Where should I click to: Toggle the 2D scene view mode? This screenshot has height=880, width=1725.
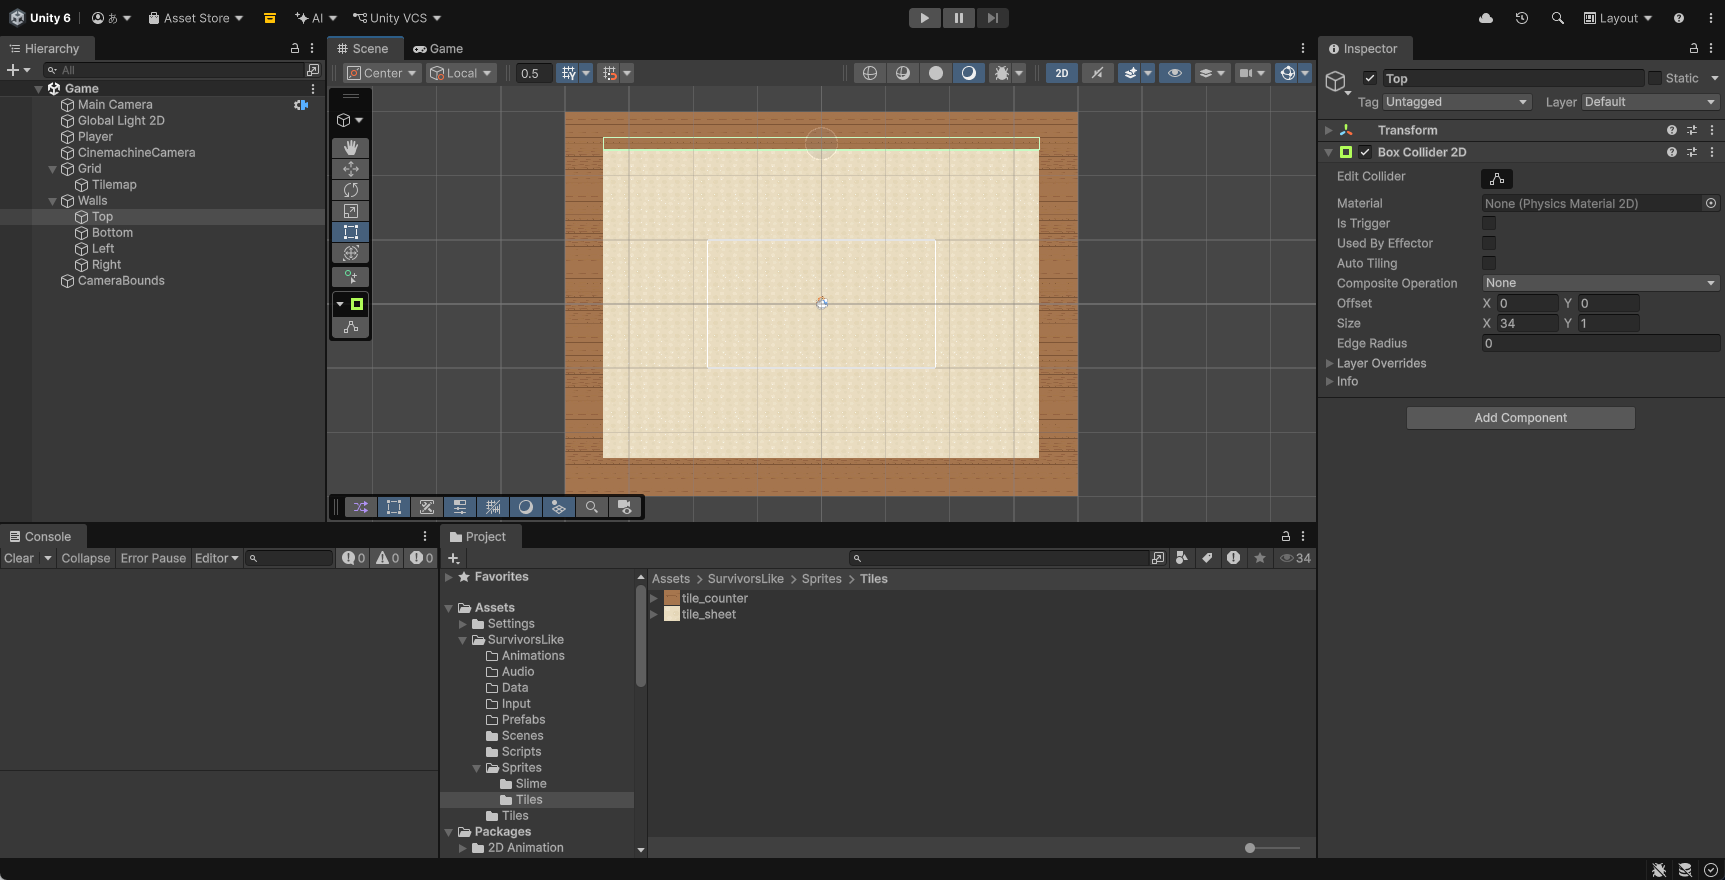(1061, 73)
